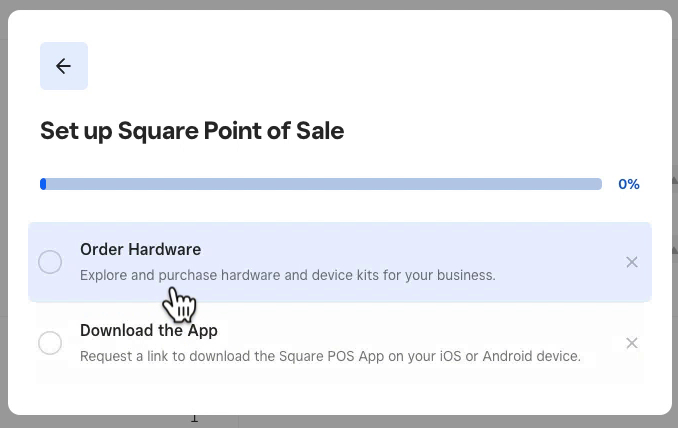
Task: Click the upper background scrollbar arrow at right edge
Action: (675, 180)
